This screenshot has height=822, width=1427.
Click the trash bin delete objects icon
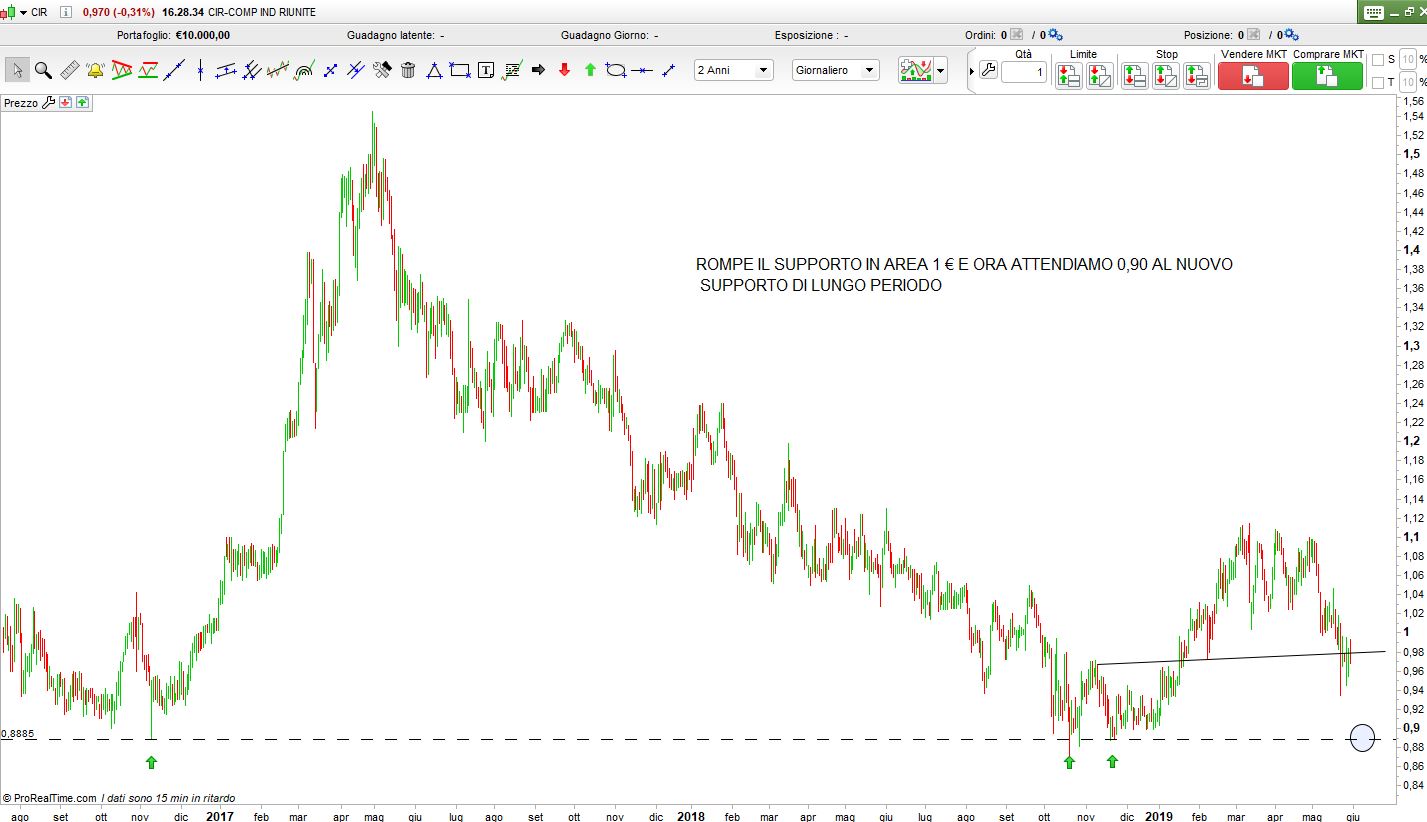408,70
